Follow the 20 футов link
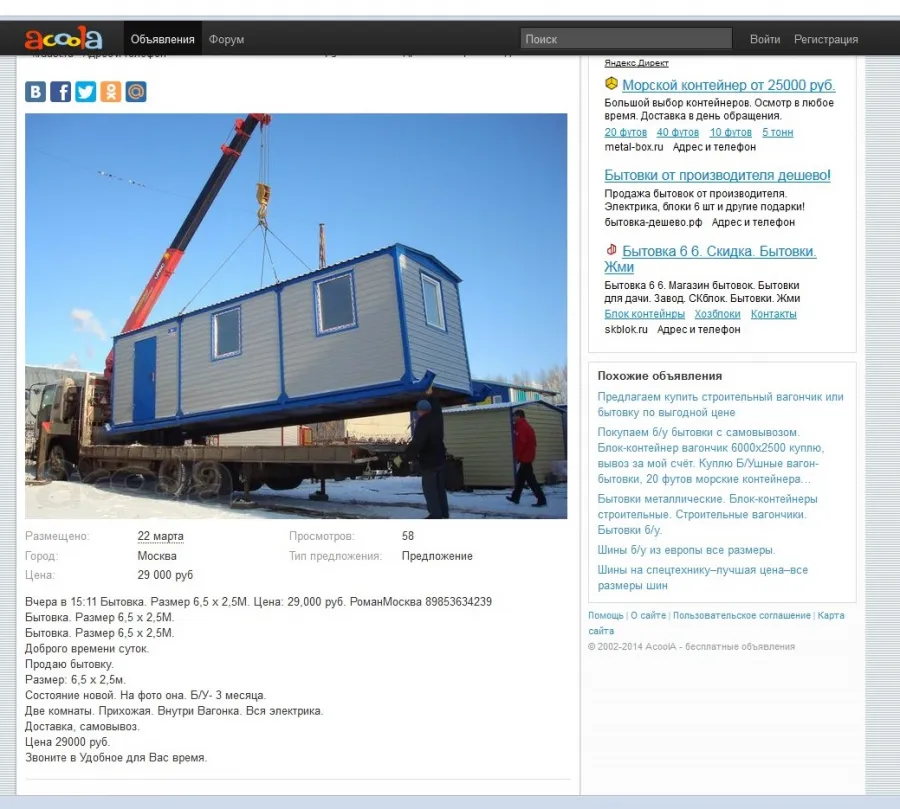 coord(626,132)
